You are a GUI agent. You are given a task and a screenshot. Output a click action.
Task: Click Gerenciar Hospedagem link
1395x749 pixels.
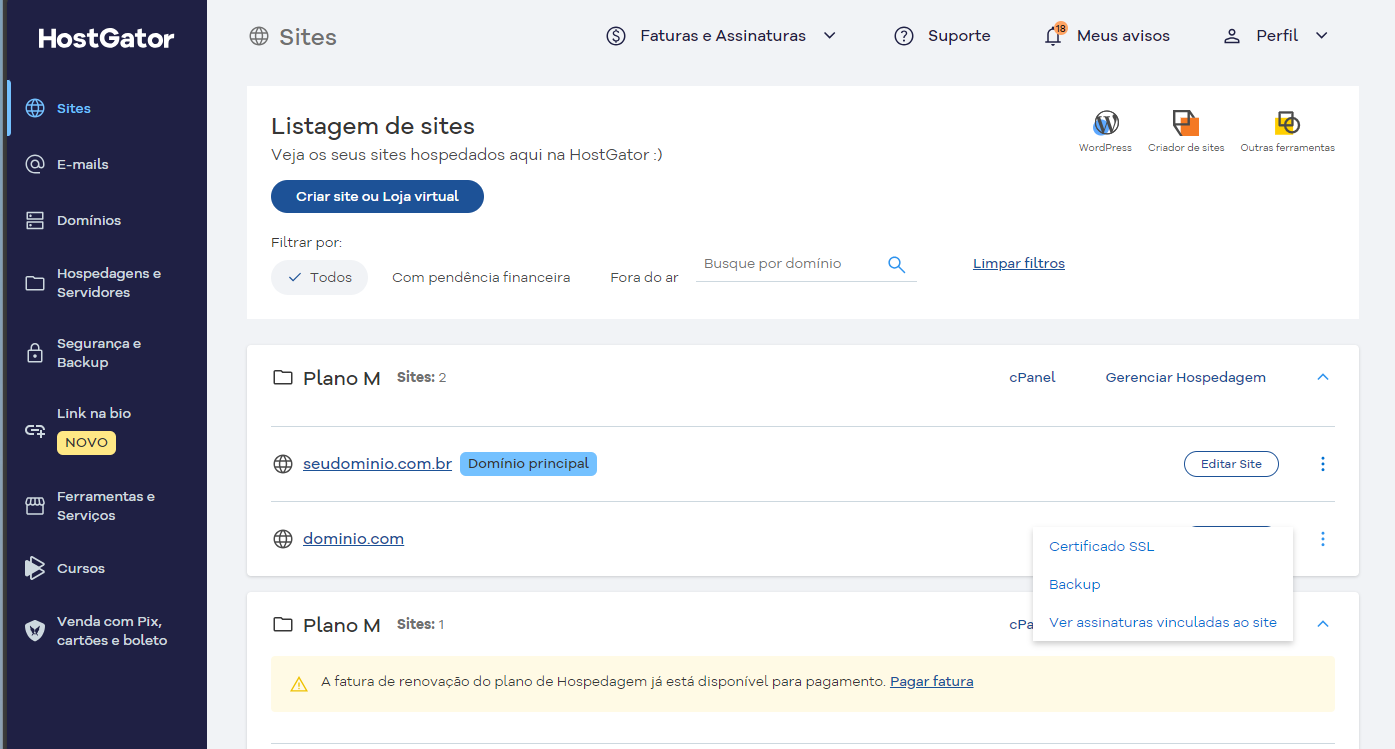coord(1186,378)
